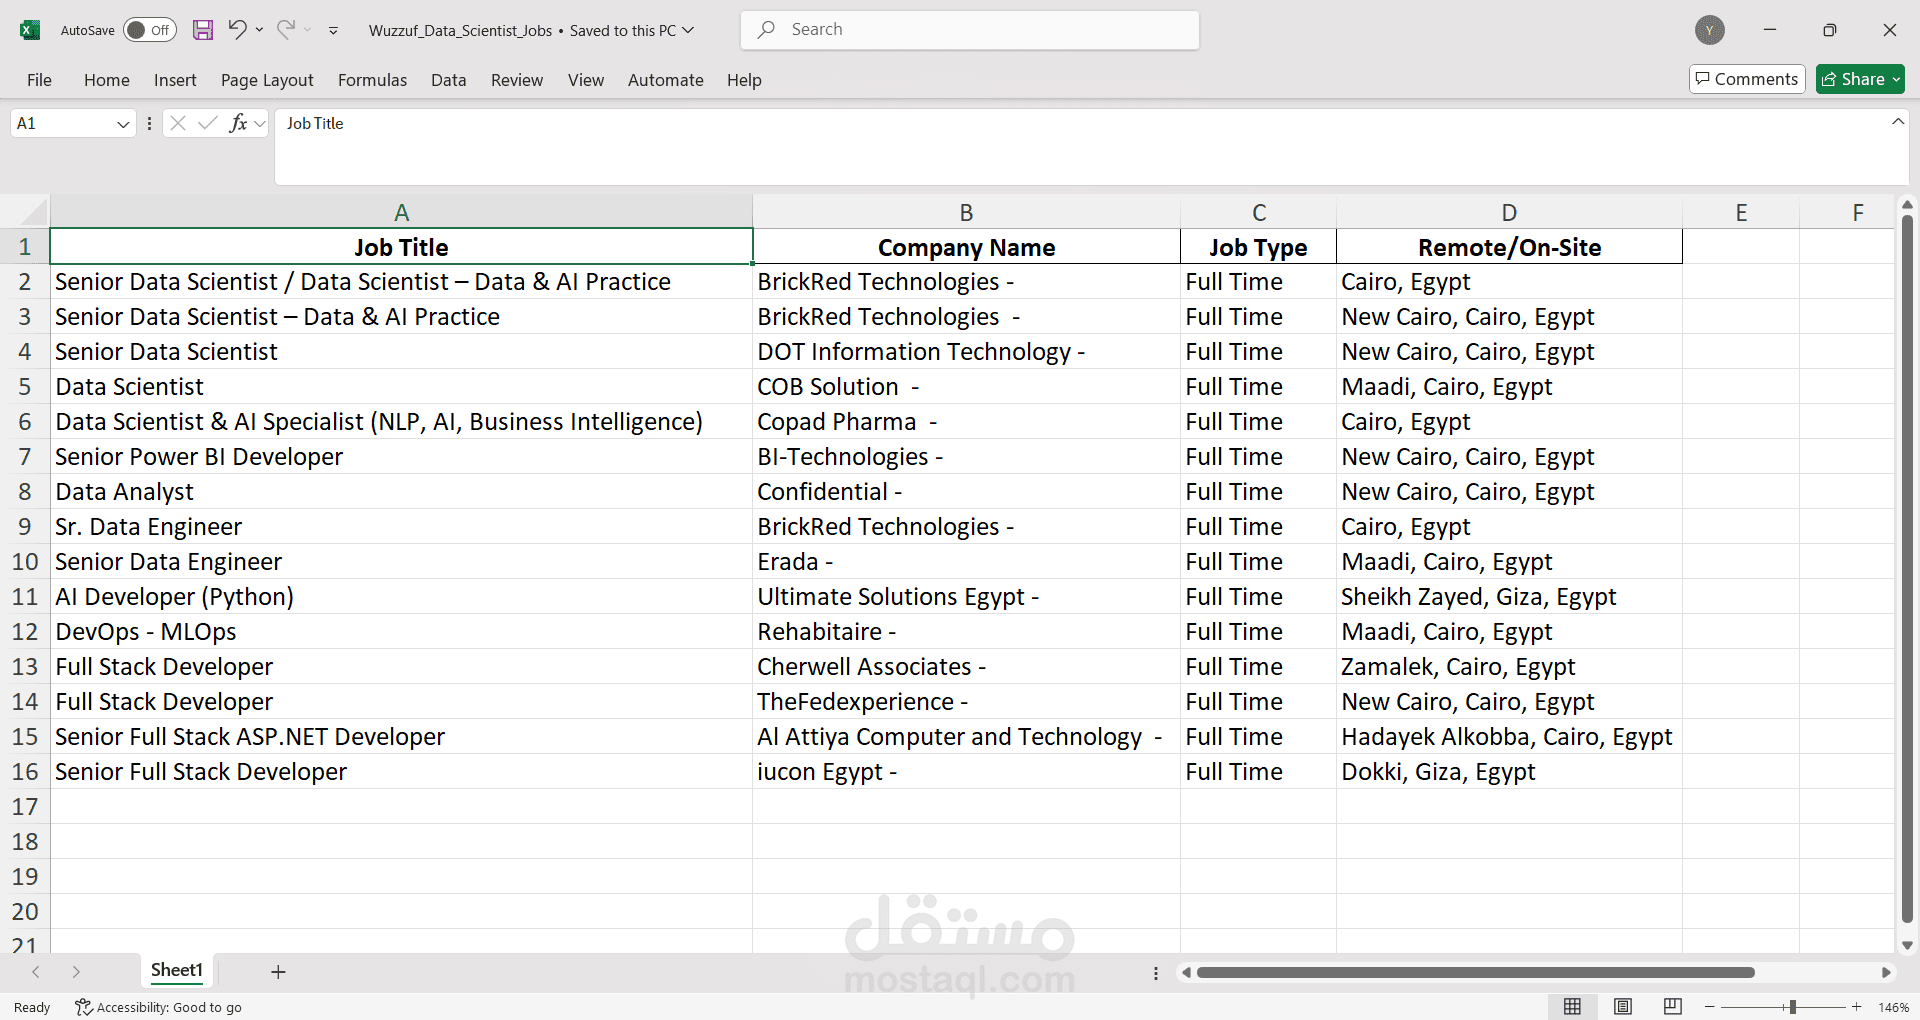Open the Help tab

744,80
